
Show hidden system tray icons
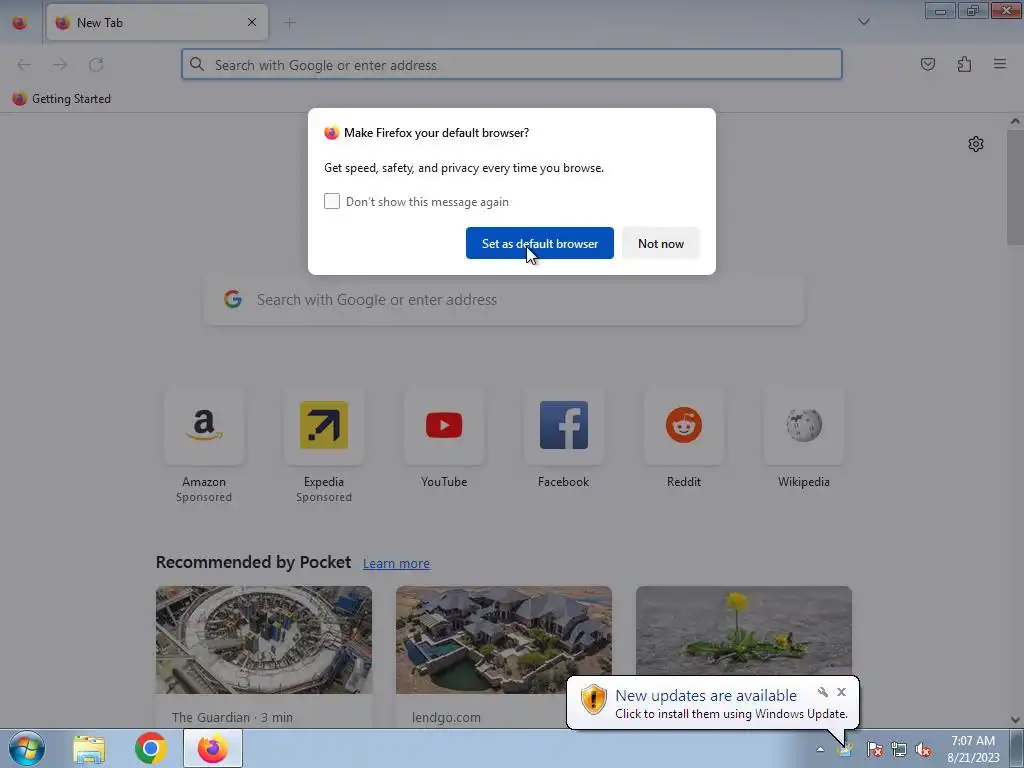tap(820, 750)
